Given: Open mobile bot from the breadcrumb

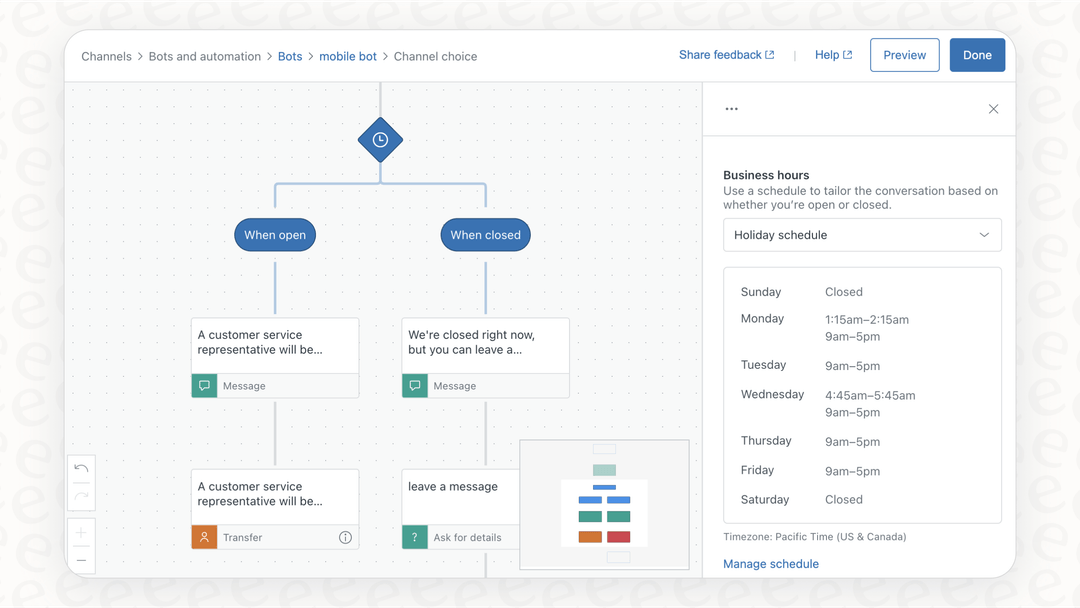Looking at the screenshot, I should pos(348,56).
